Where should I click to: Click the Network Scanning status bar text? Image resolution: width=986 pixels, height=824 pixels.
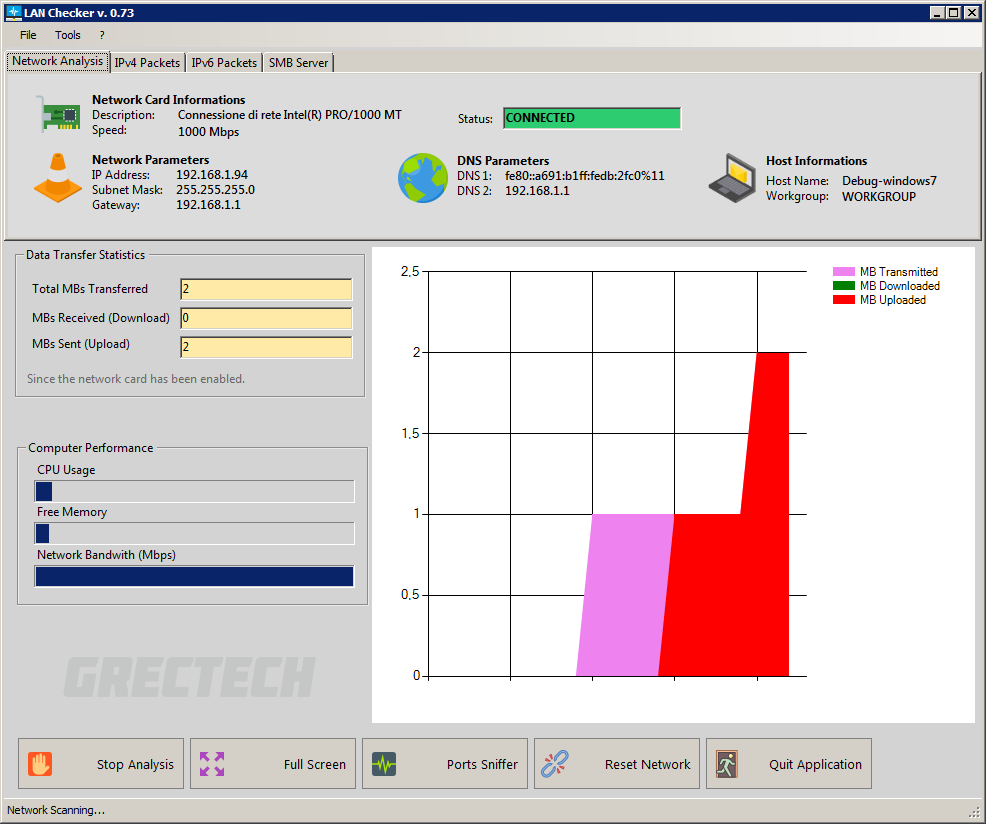pos(56,810)
